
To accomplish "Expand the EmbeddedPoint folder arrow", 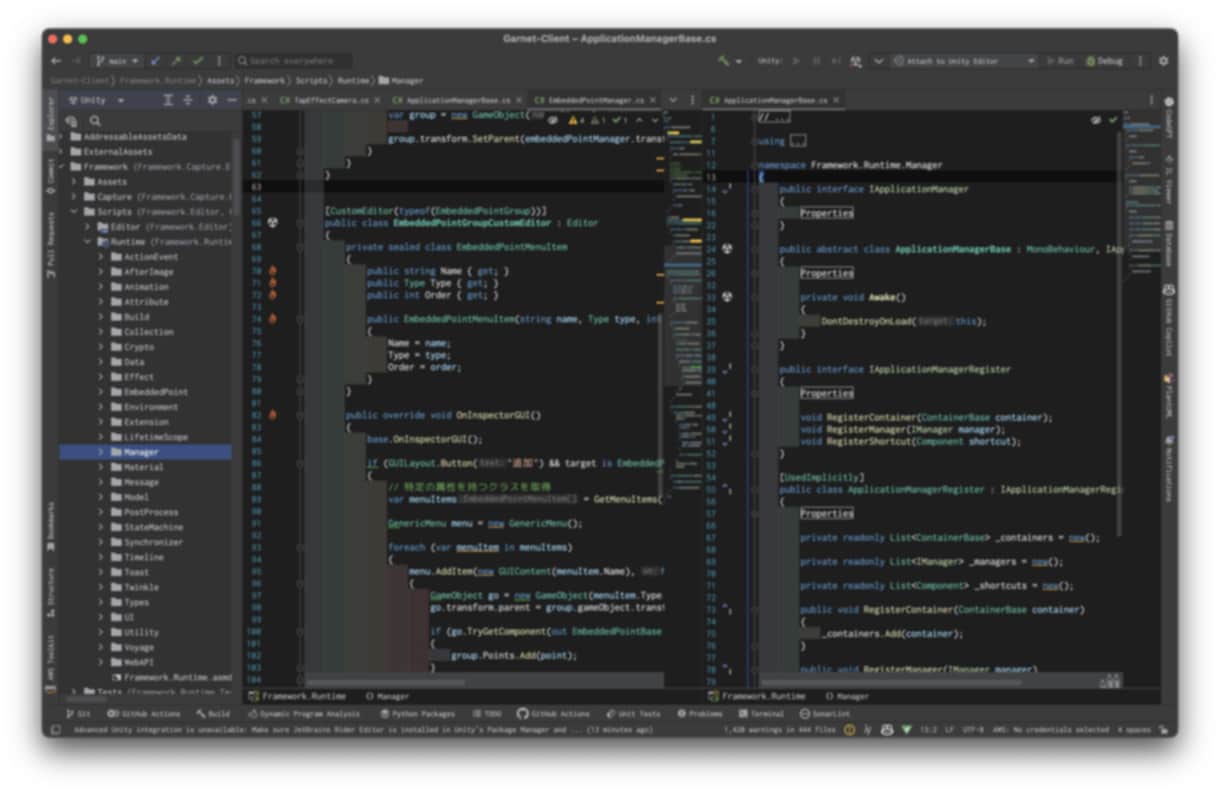I will tap(101, 392).
